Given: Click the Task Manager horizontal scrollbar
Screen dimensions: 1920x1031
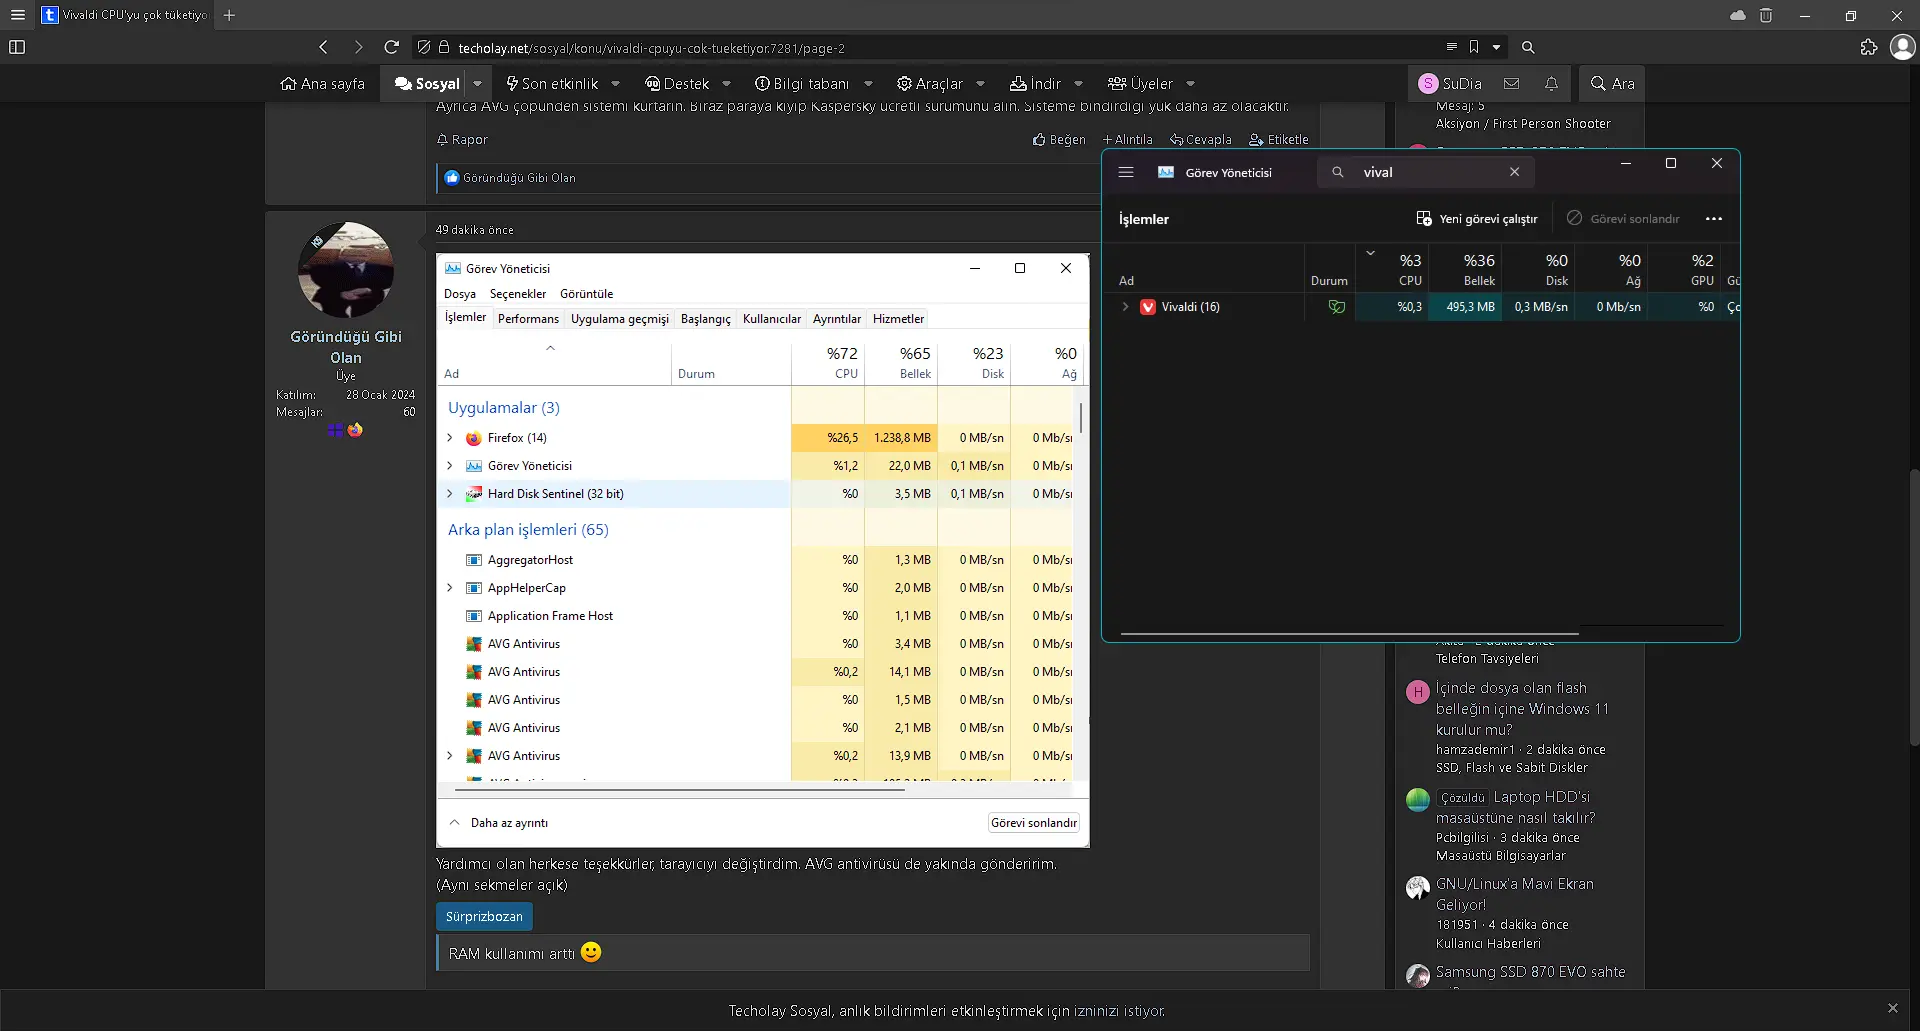Looking at the screenshot, I should 1350,634.
